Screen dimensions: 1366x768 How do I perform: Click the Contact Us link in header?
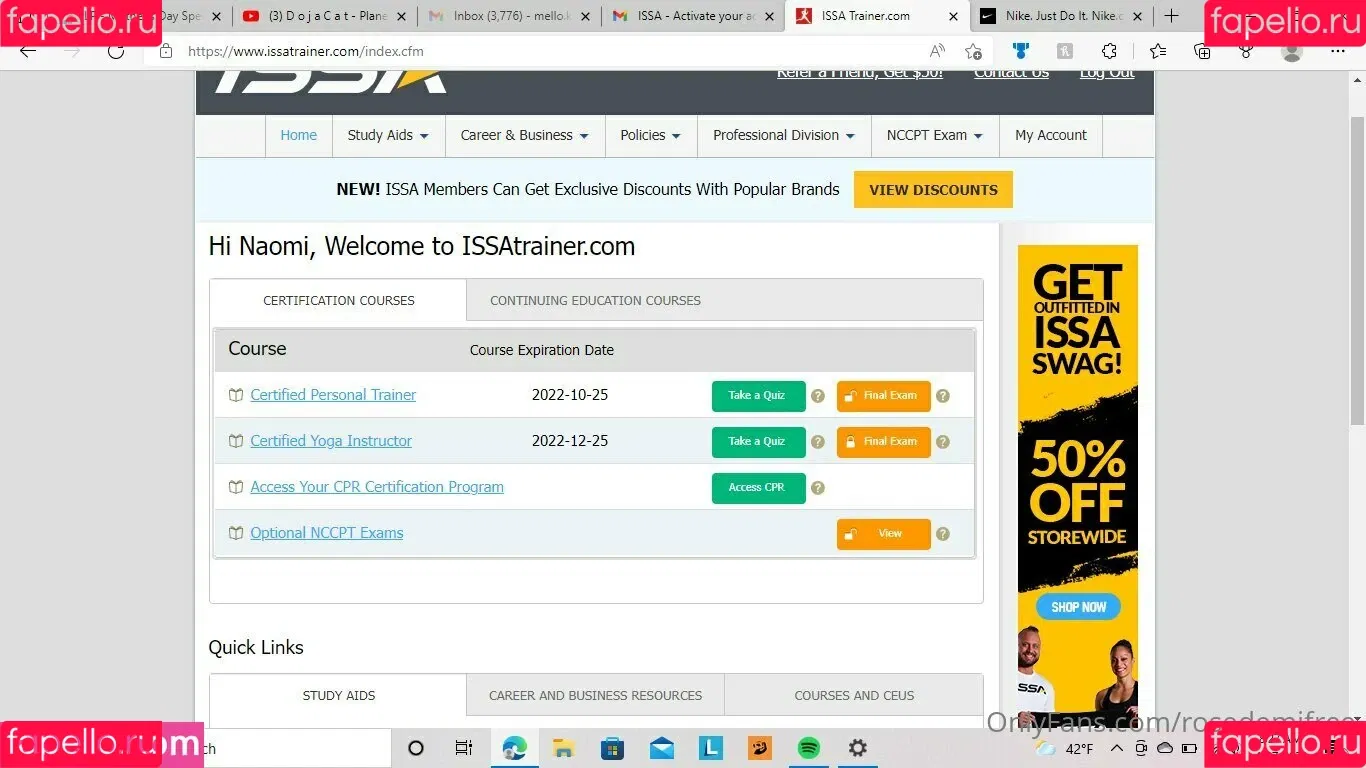(1011, 72)
